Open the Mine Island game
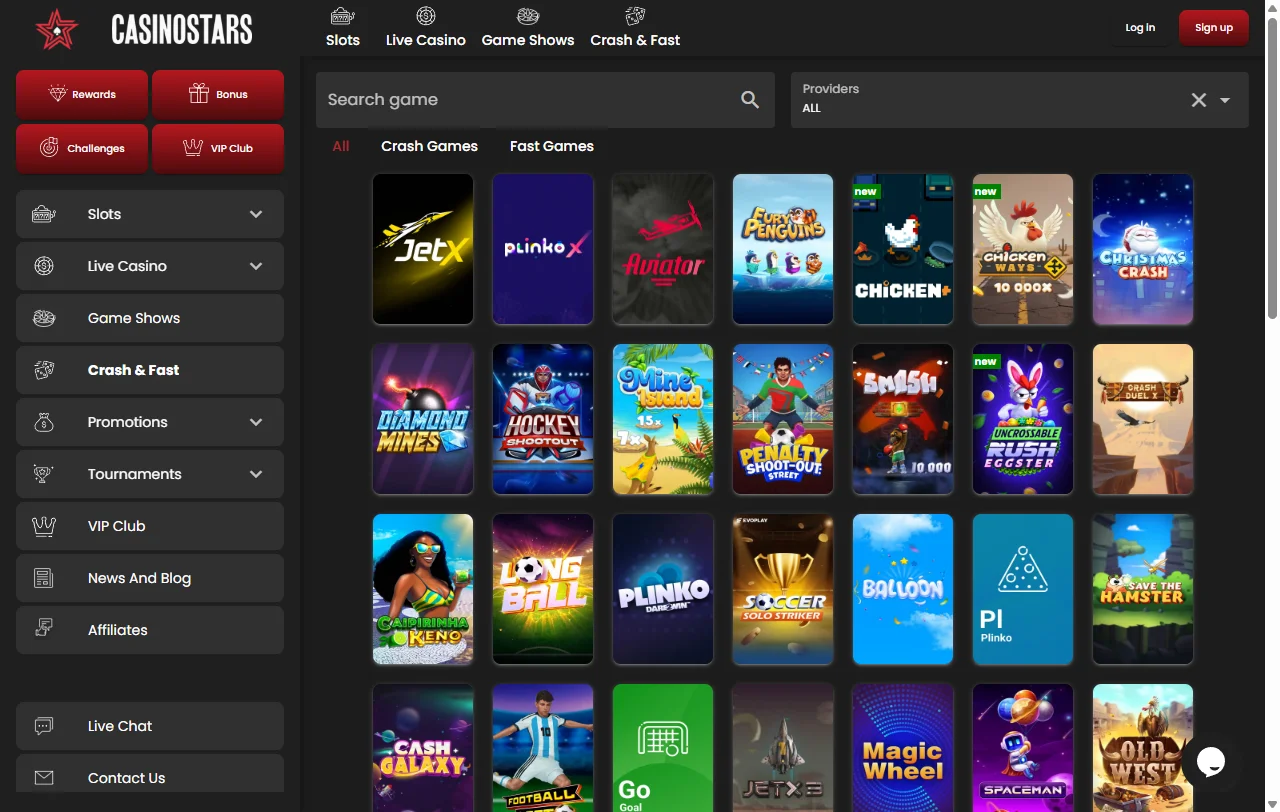 pyautogui.click(x=663, y=419)
